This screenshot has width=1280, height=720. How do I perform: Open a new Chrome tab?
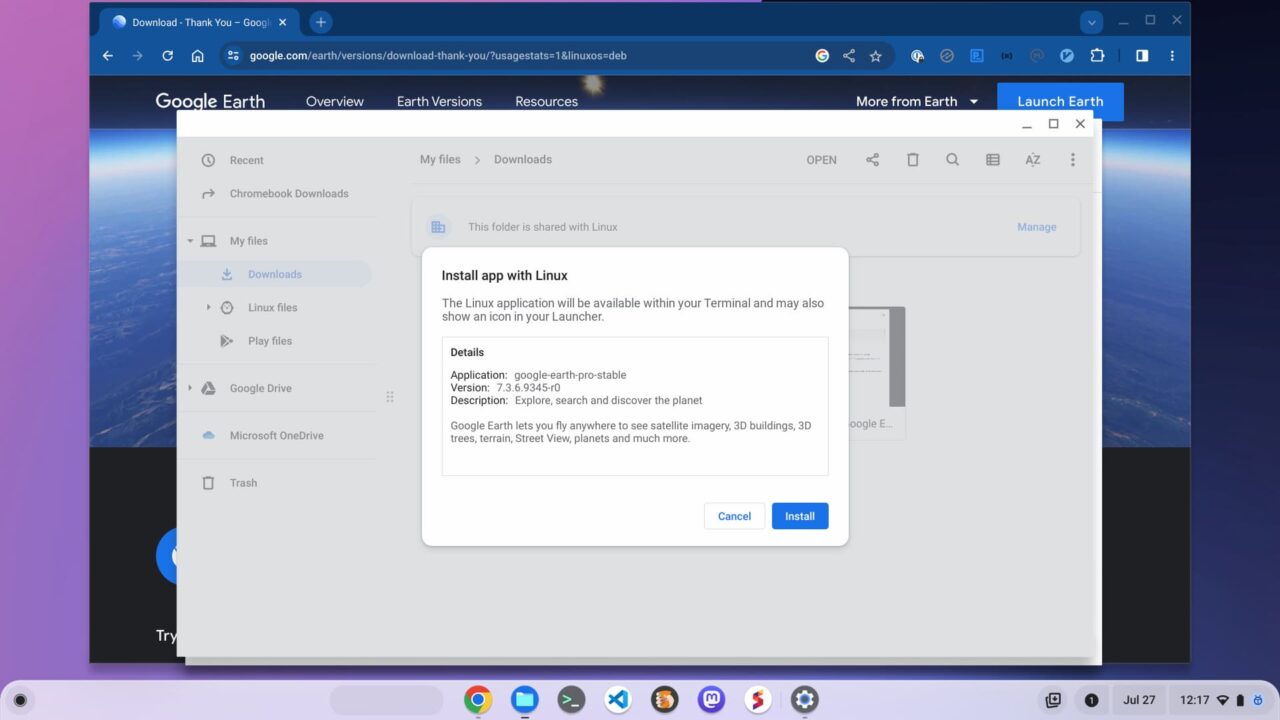pos(320,22)
